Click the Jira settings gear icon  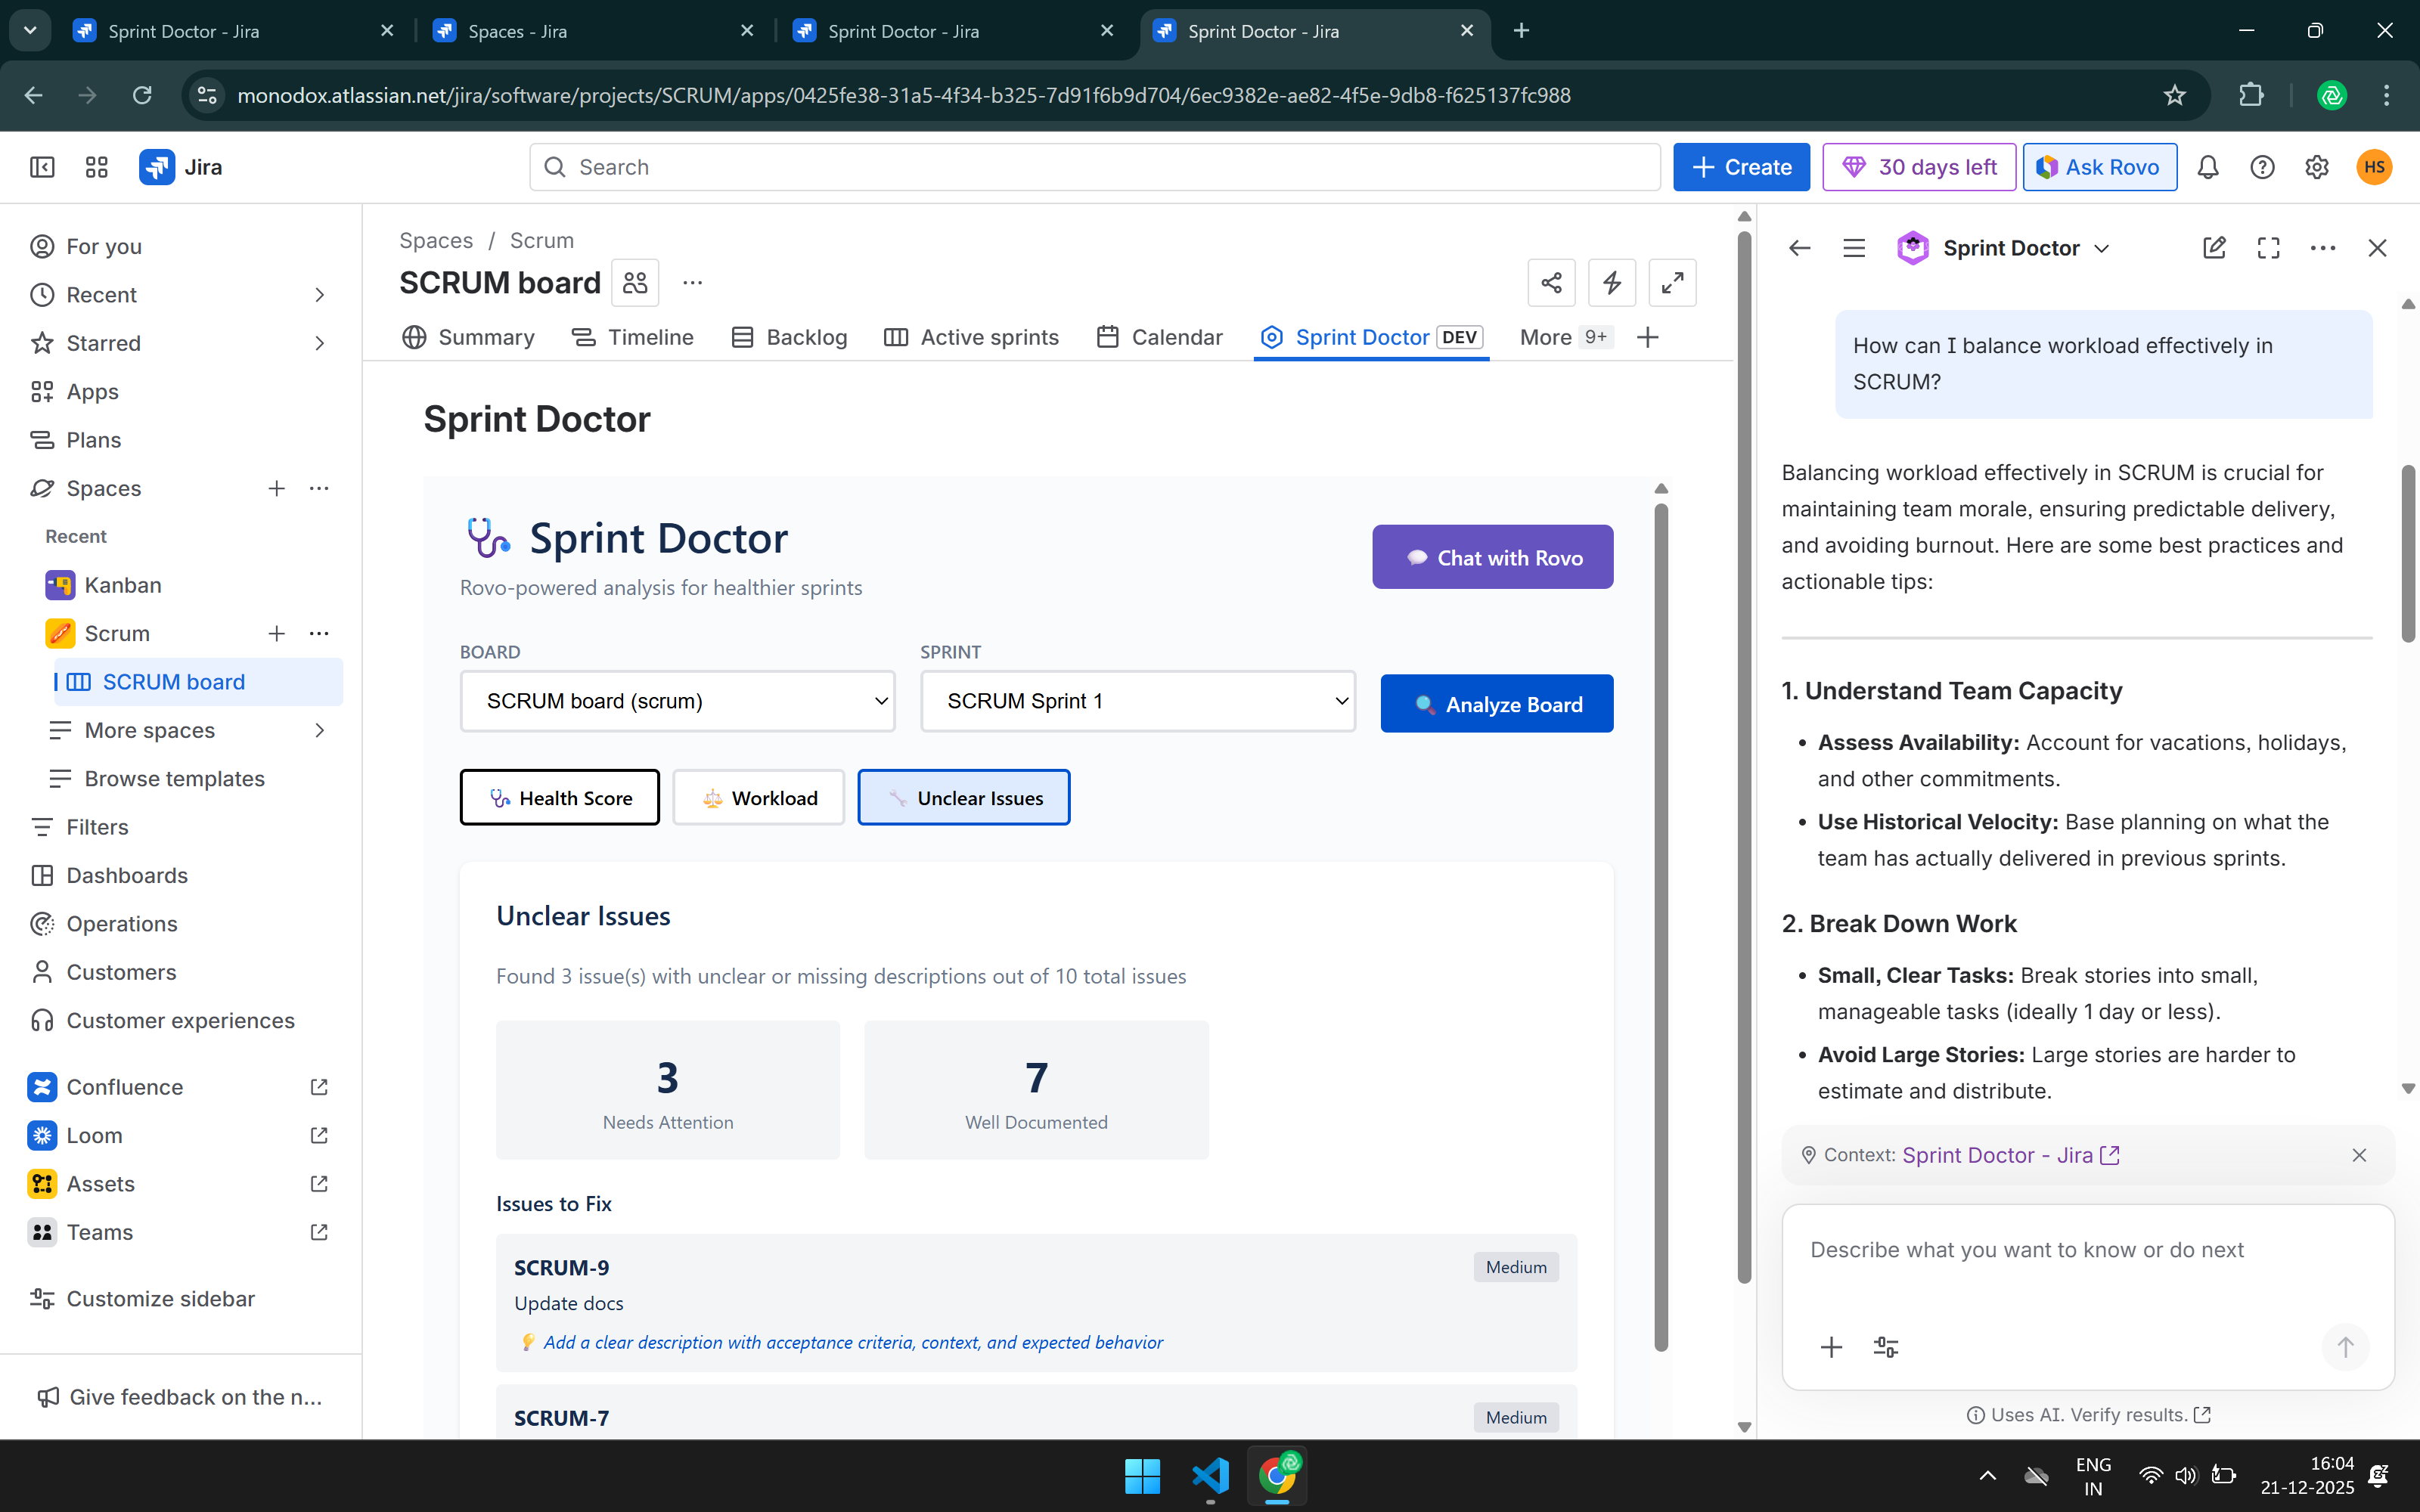2316,167
